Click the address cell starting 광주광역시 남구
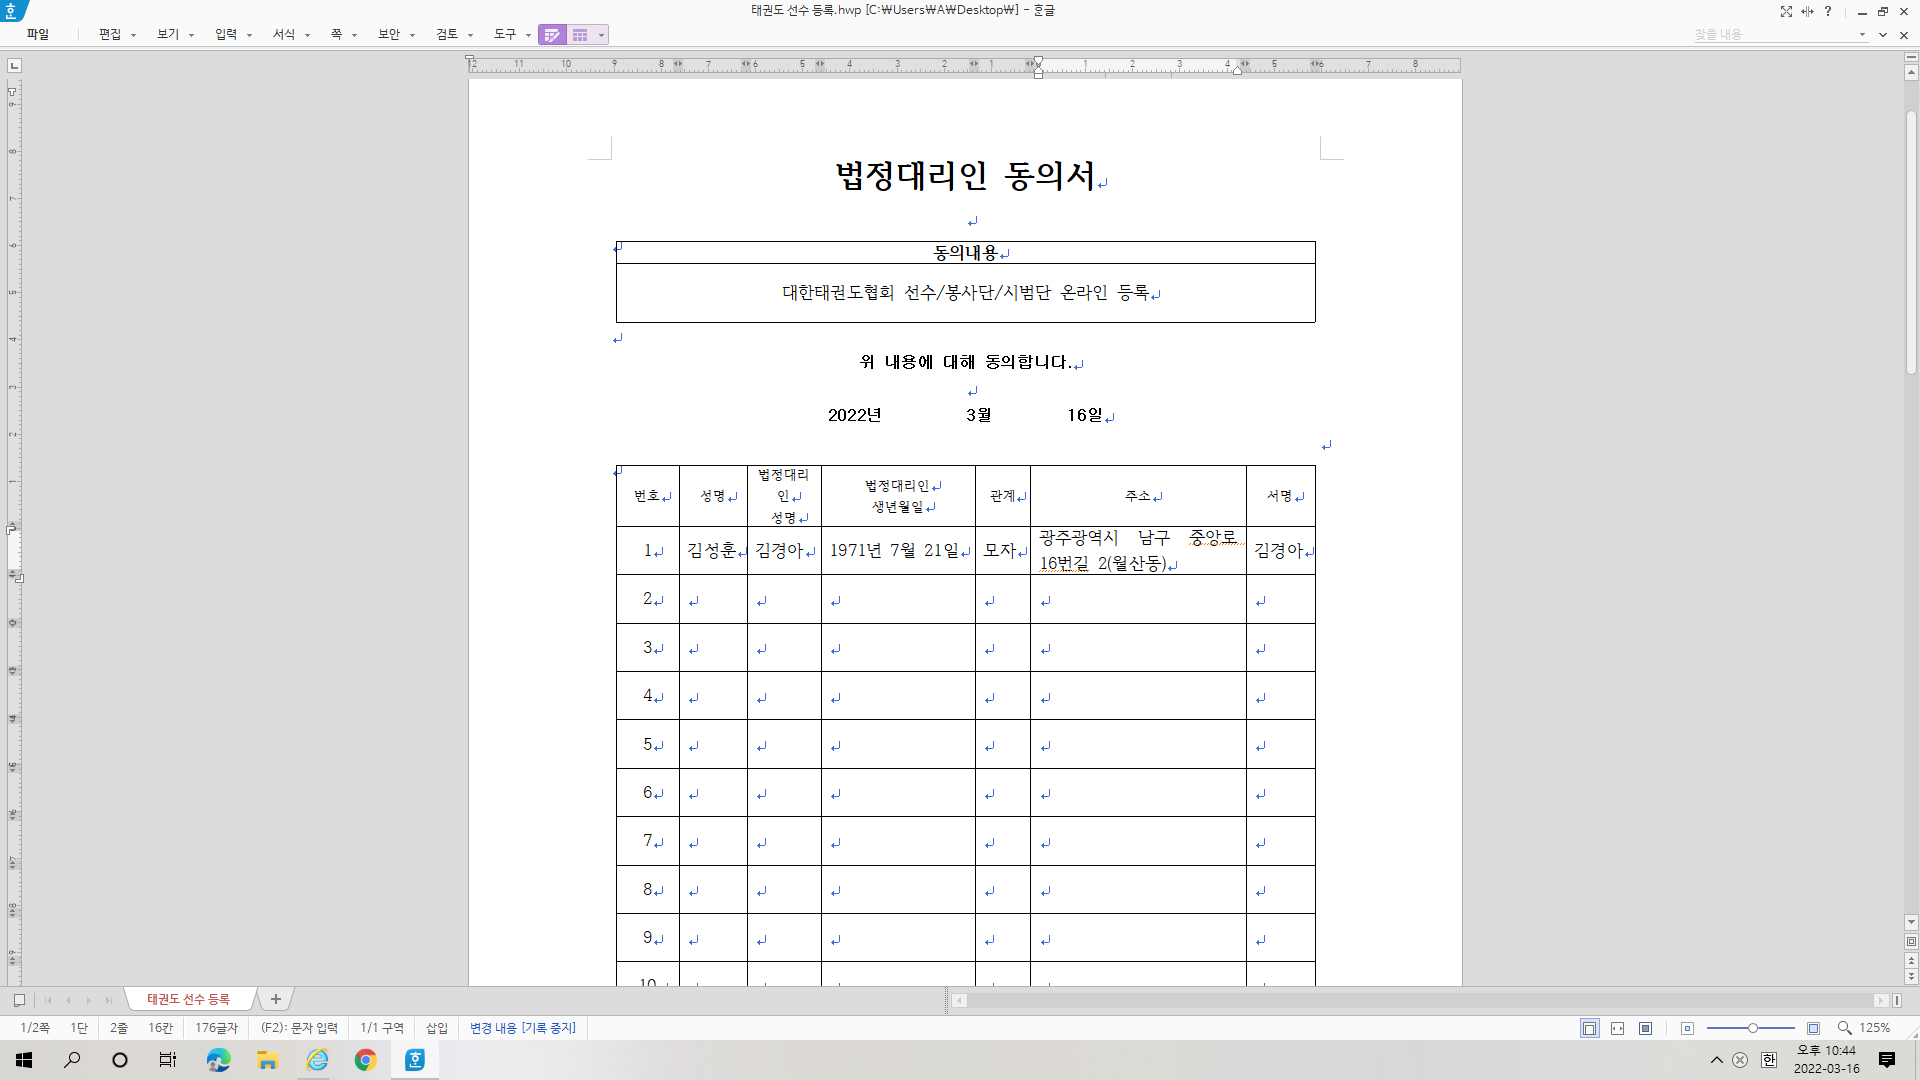The height and width of the screenshot is (1080, 1920). (x=1138, y=551)
